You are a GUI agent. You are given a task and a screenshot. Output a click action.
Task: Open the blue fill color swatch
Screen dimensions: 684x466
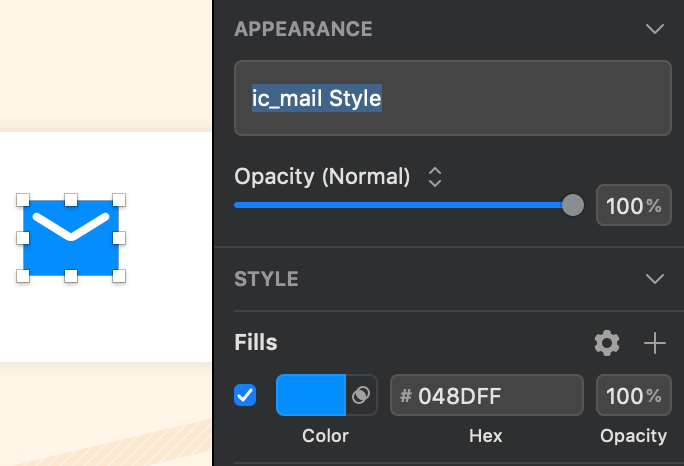(310, 395)
